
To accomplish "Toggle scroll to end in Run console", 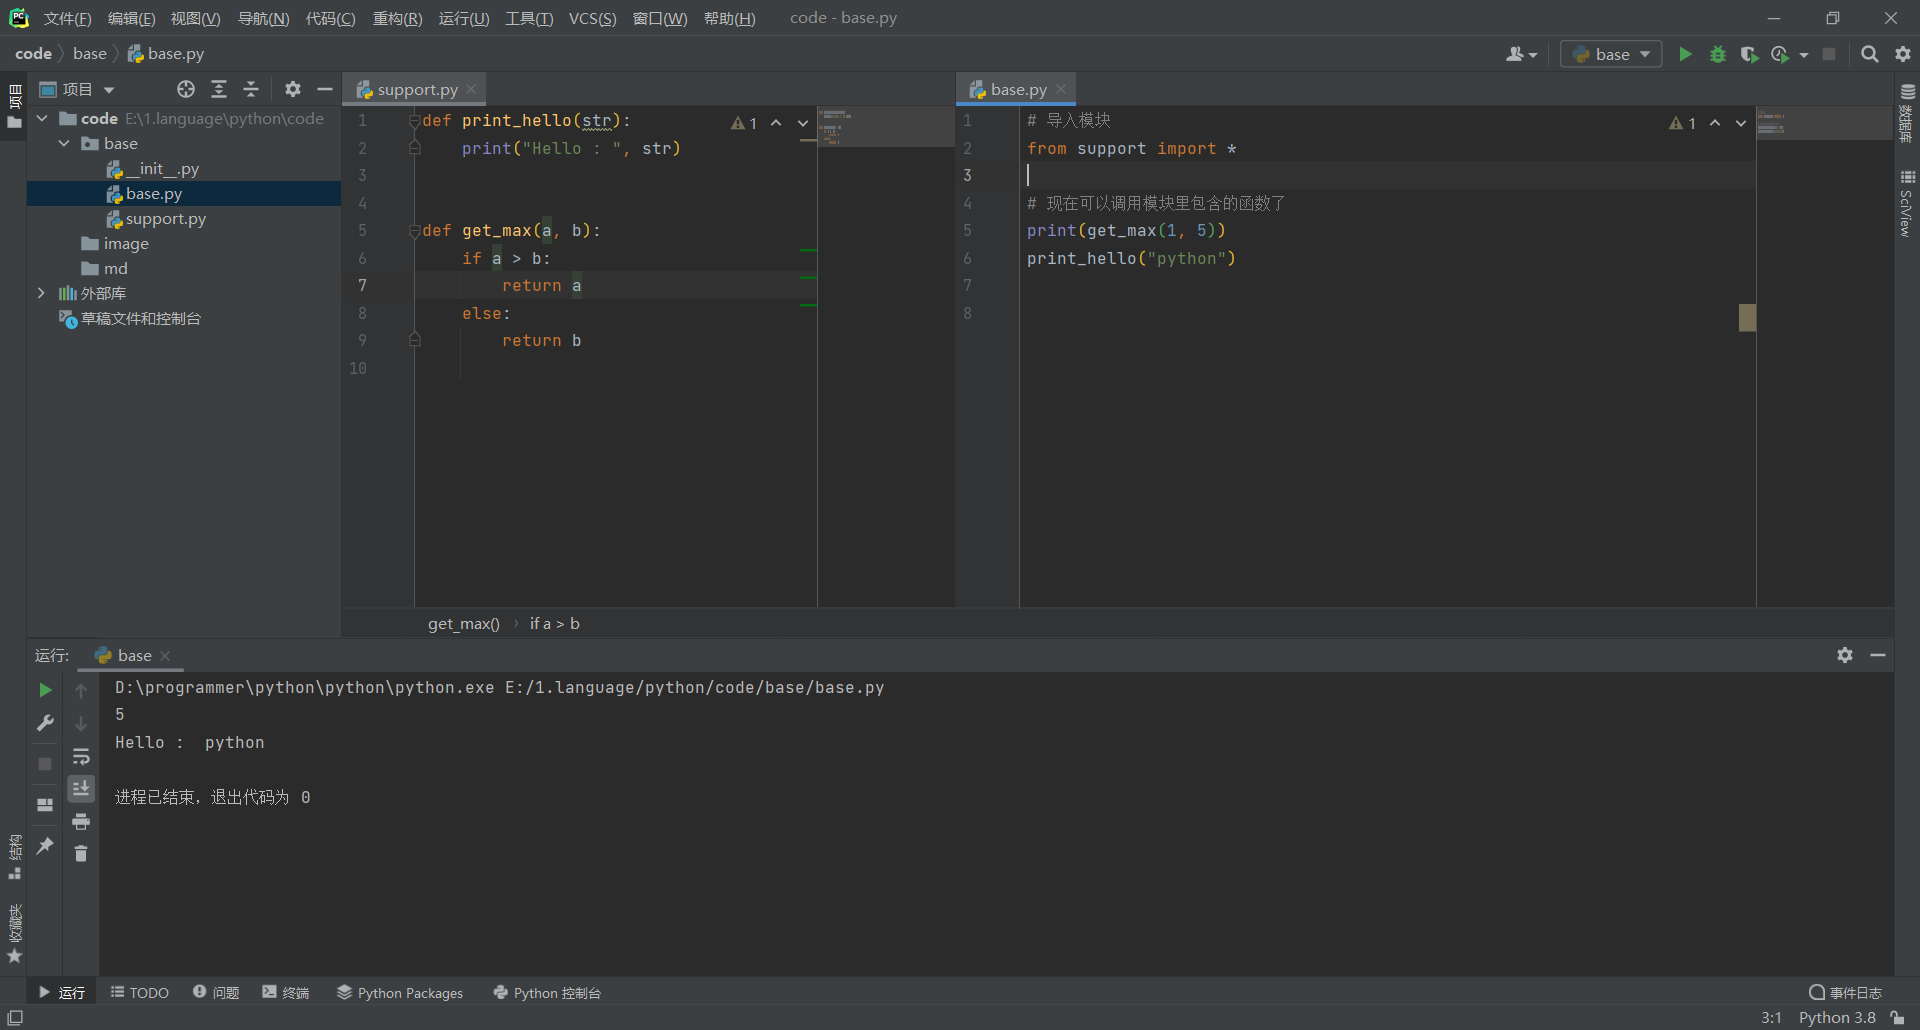I will coord(81,789).
